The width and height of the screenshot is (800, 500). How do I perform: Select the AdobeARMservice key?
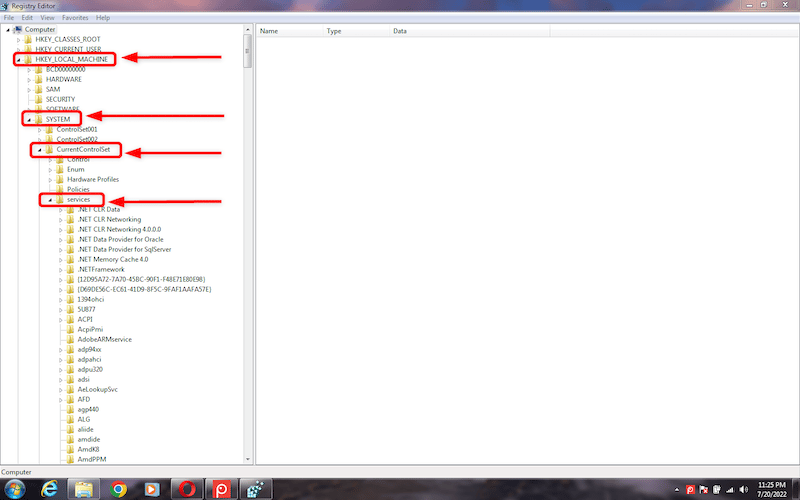tap(105, 339)
